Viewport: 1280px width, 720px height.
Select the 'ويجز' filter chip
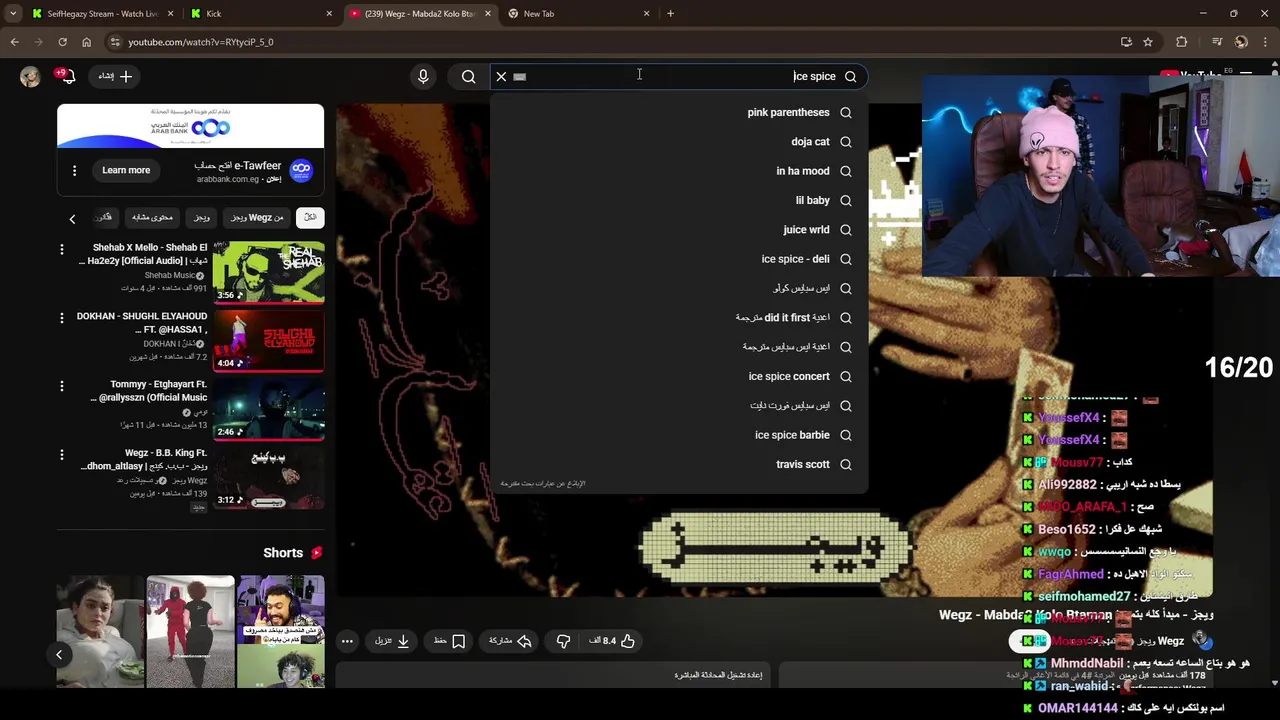click(x=202, y=217)
